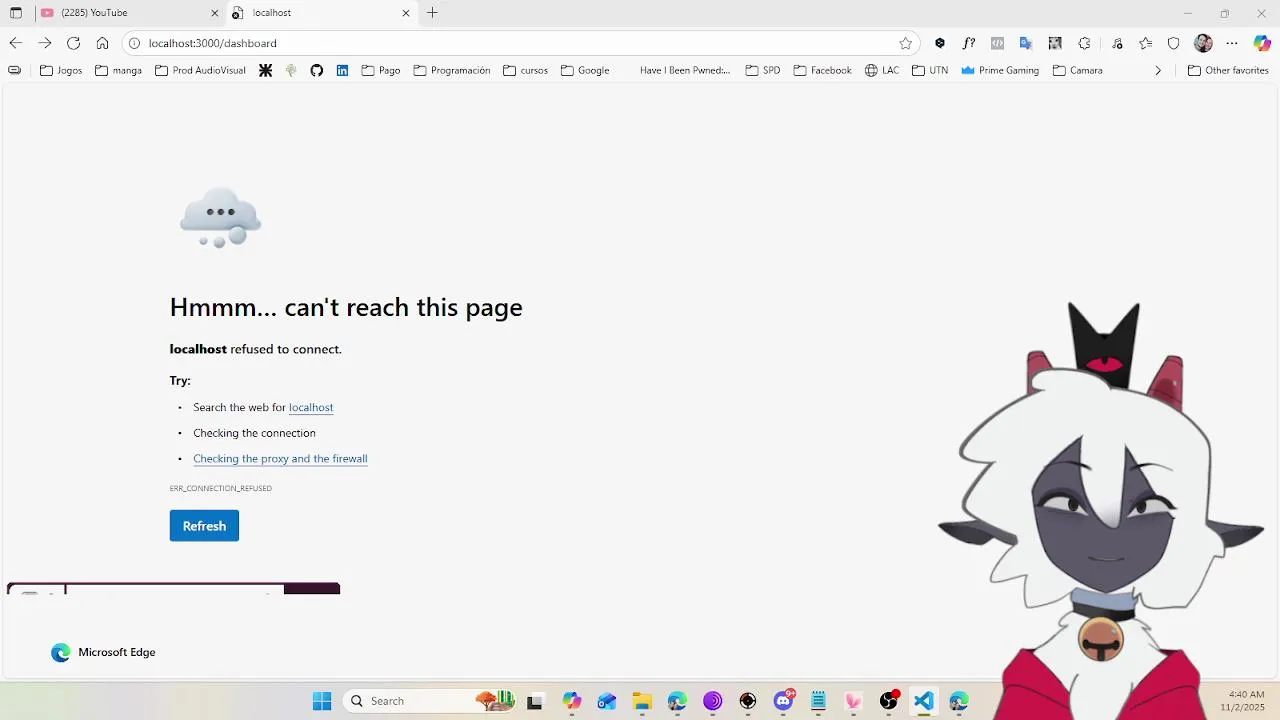
Task: Click the taskbar Search box
Action: (430, 701)
